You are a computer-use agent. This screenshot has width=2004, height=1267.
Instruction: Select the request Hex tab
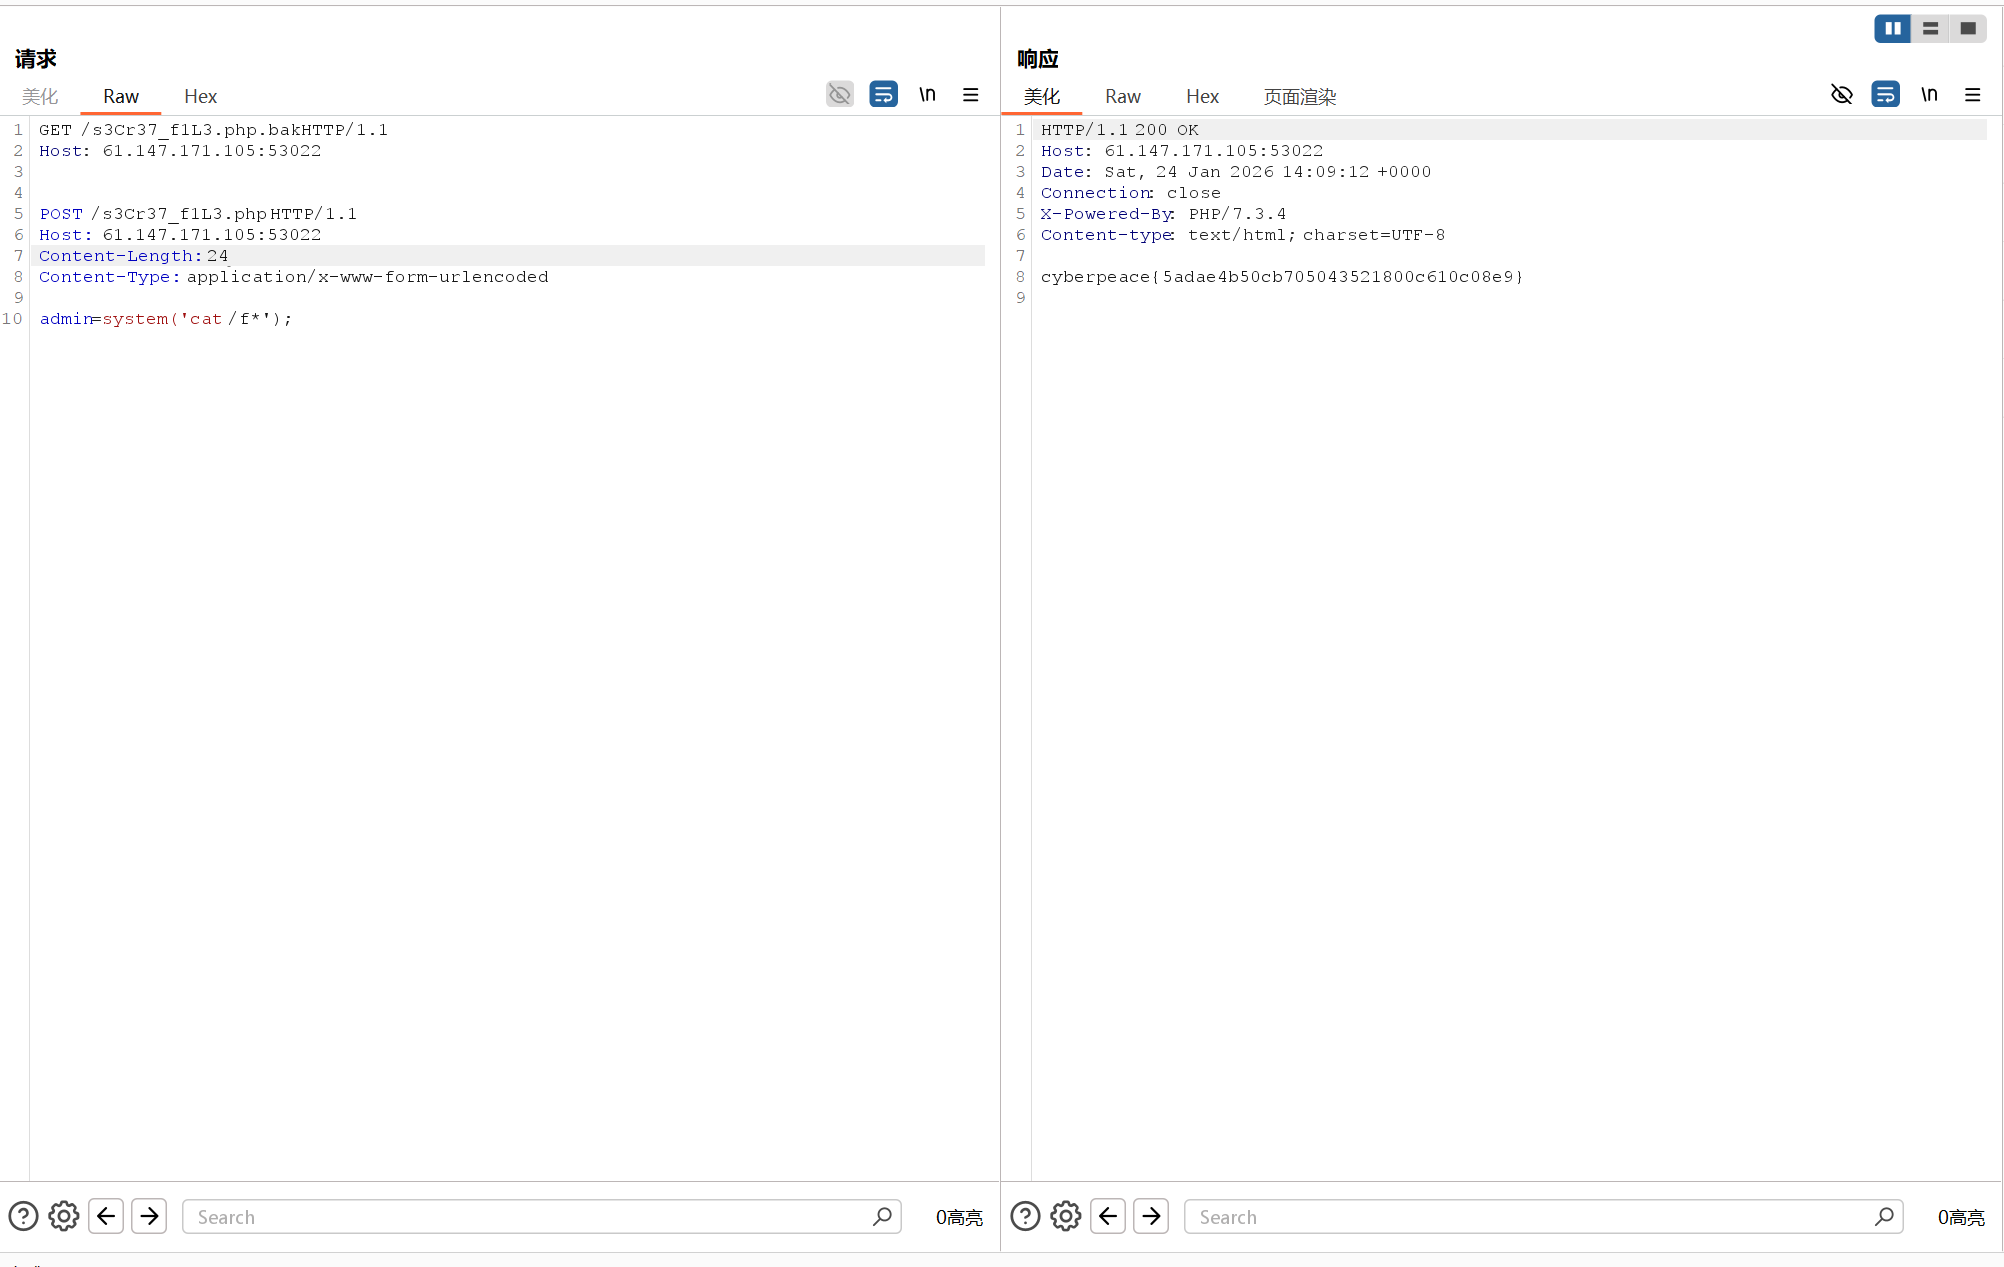pos(200,96)
